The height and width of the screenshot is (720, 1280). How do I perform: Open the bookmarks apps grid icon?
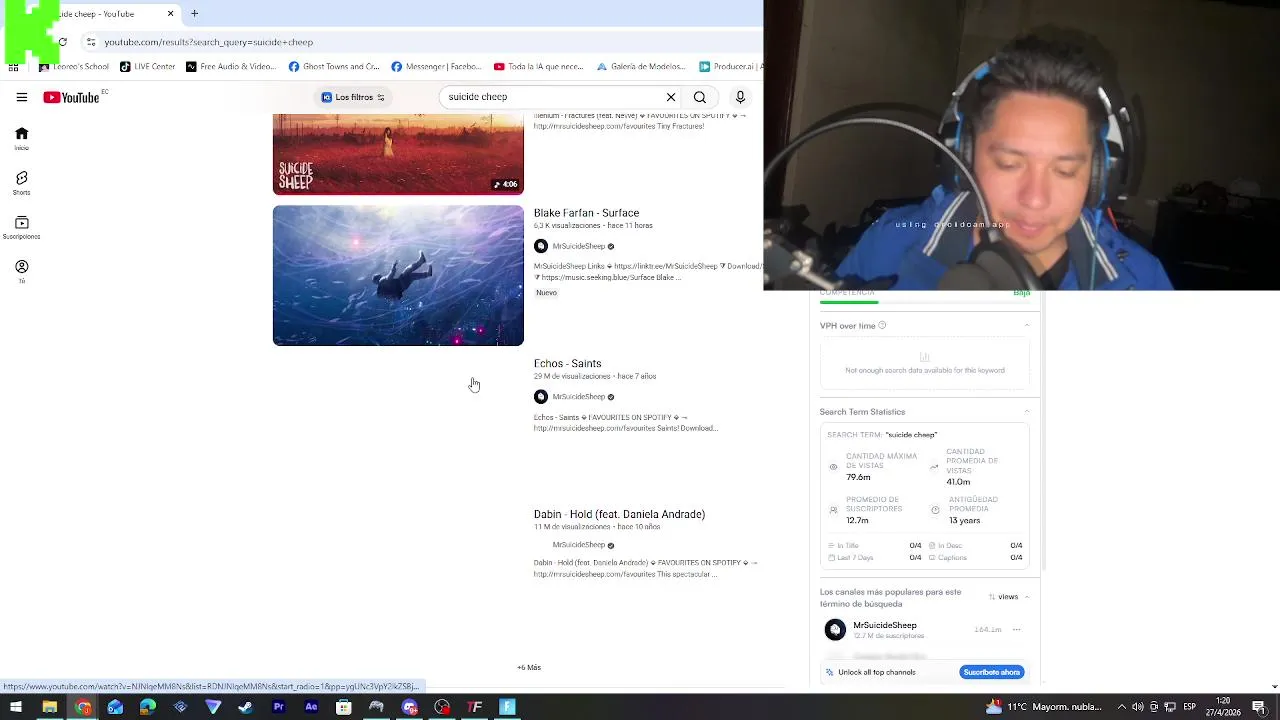point(13,67)
